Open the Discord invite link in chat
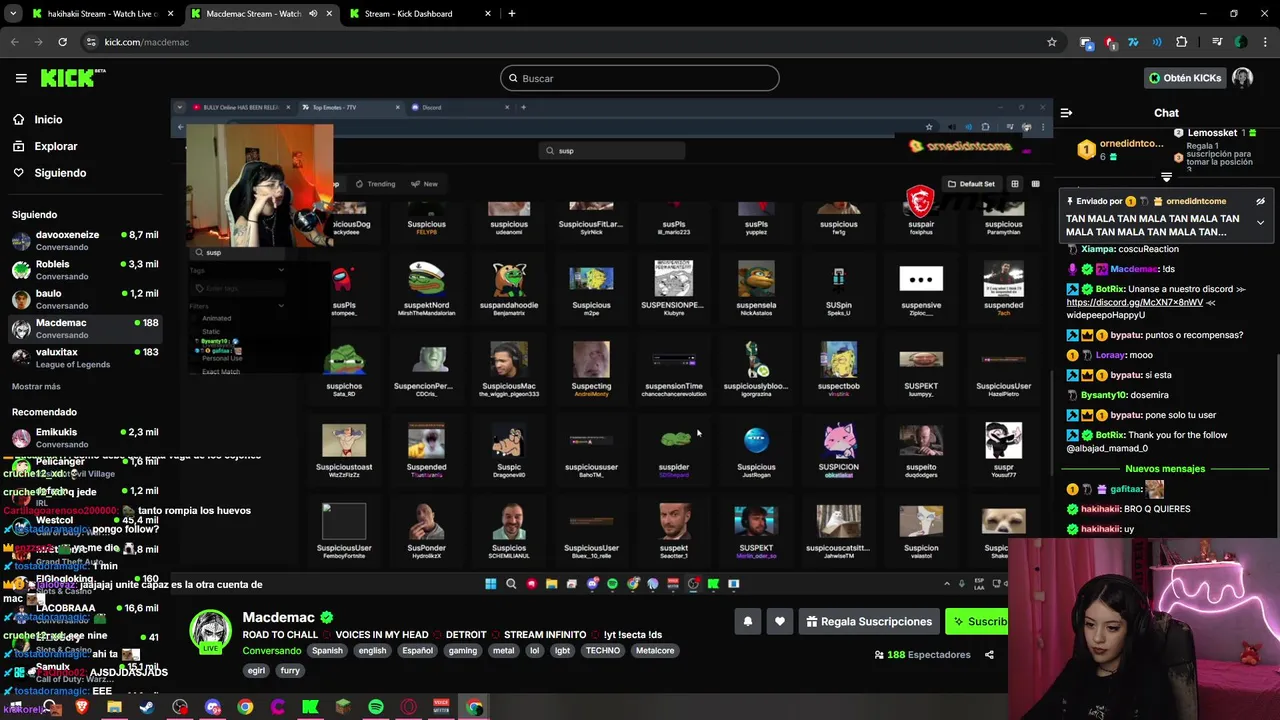 tap(1134, 302)
